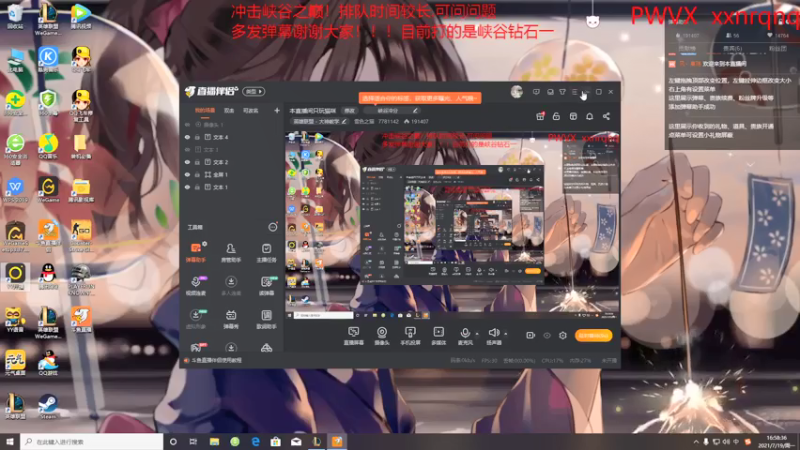Click the filter funnel icon in title bar
The width and height of the screenshot is (800, 450).
coord(562,92)
